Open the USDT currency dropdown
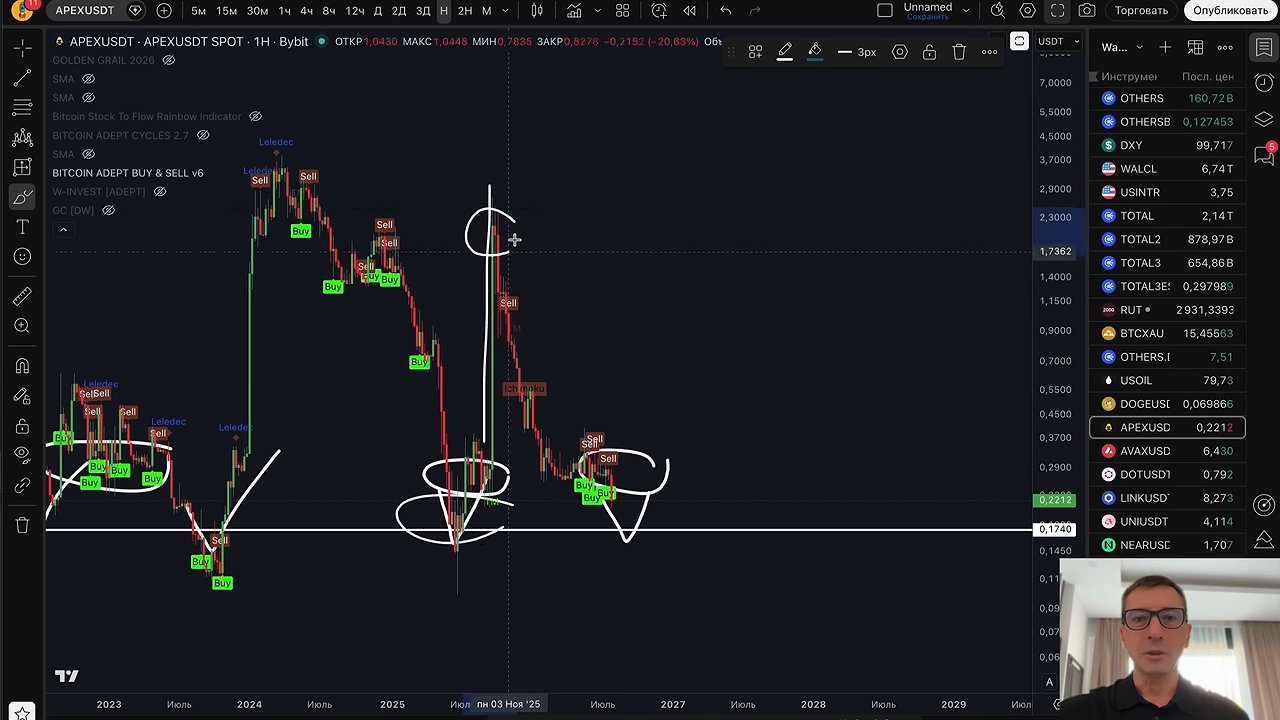The width and height of the screenshot is (1280, 720). click(x=1058, y=42)
